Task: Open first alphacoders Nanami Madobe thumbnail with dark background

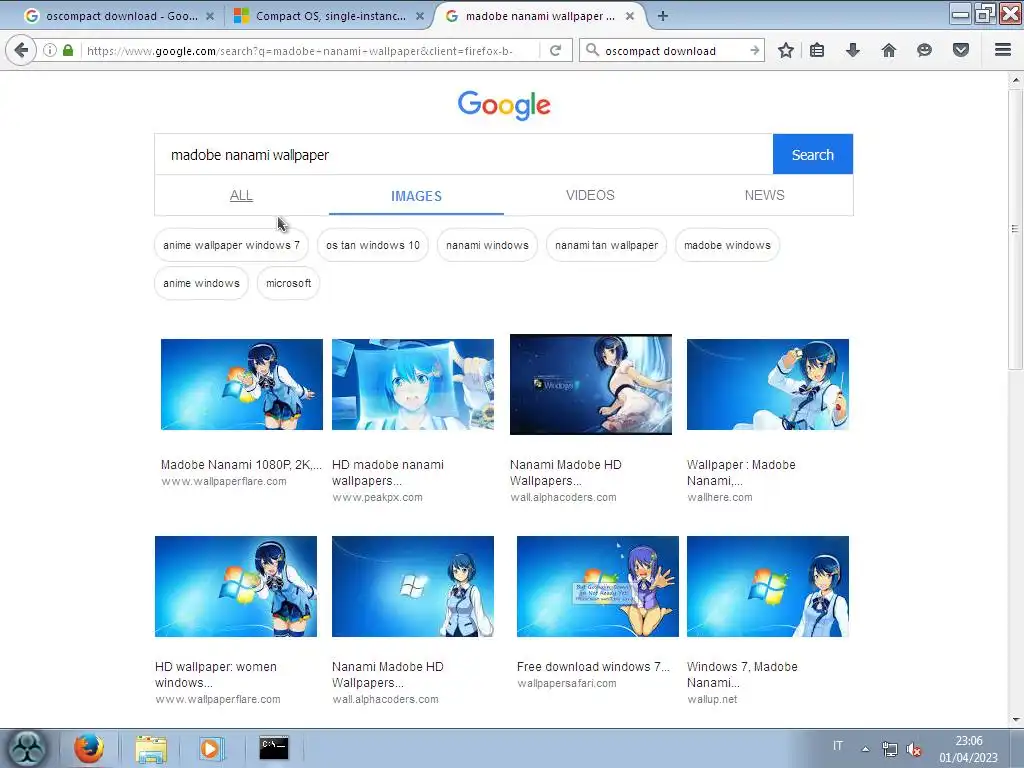Action: point(590,384)
